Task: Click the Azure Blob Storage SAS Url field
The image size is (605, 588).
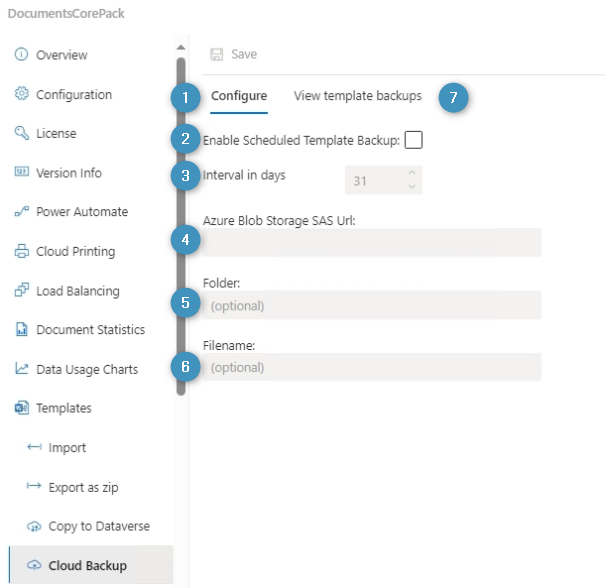Action: pos(371,243)
